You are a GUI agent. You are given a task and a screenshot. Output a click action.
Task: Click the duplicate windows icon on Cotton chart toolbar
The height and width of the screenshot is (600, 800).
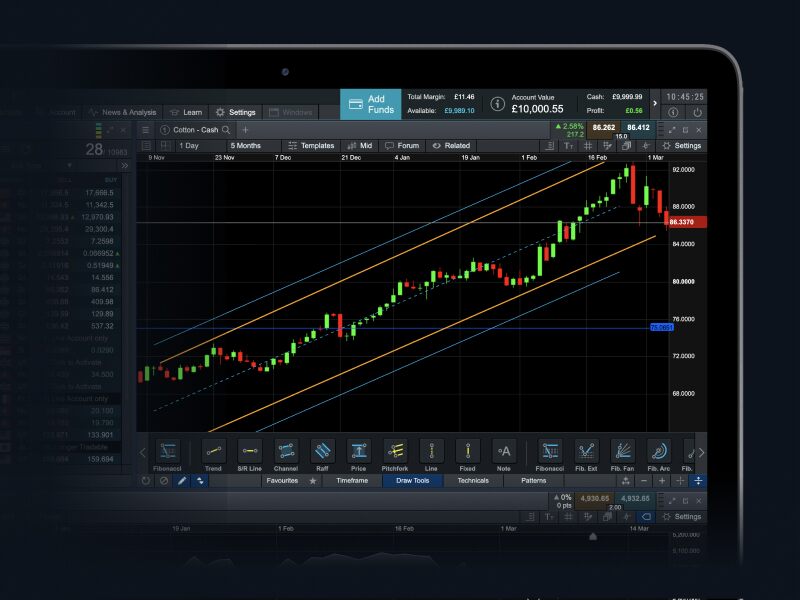tap(626, 146)
